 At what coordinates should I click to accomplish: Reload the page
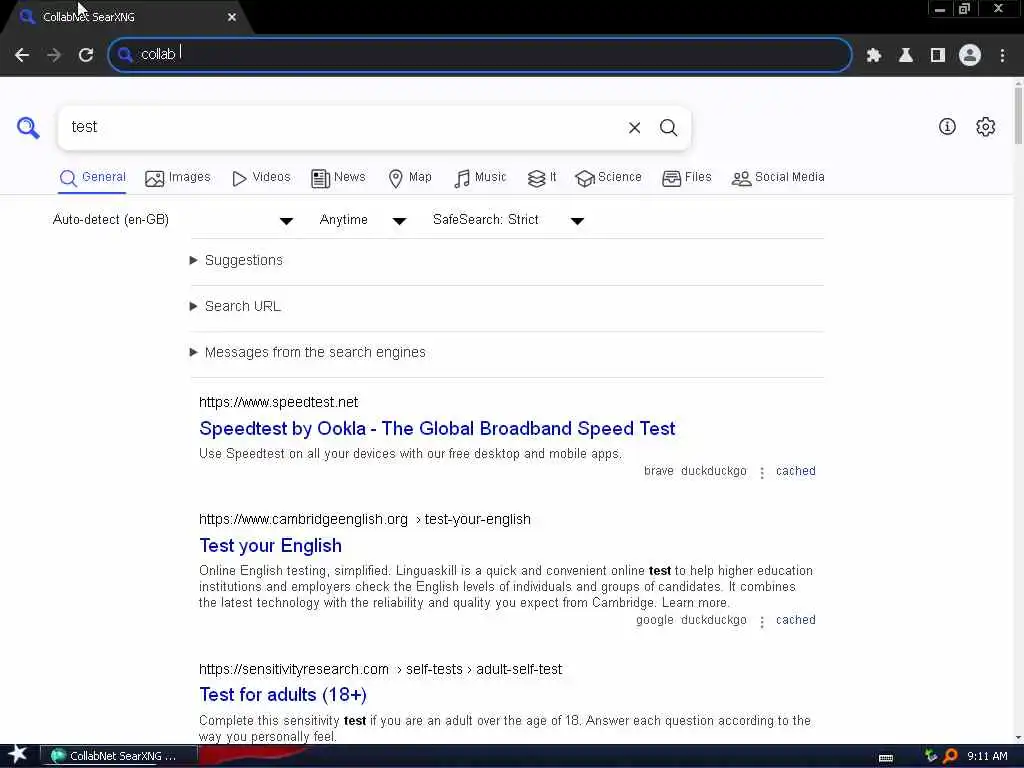click(86, 55)
